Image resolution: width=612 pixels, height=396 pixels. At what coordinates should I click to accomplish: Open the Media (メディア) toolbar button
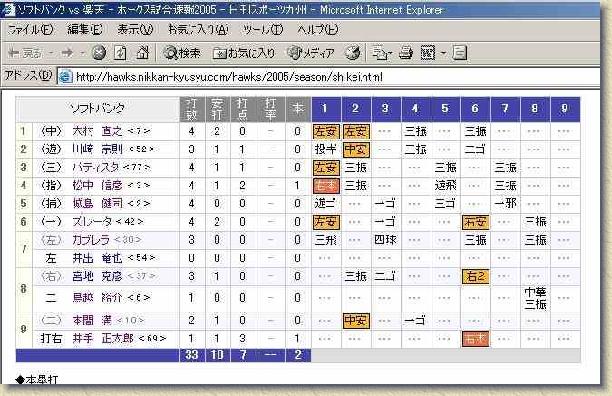click(x=311, y=53)
